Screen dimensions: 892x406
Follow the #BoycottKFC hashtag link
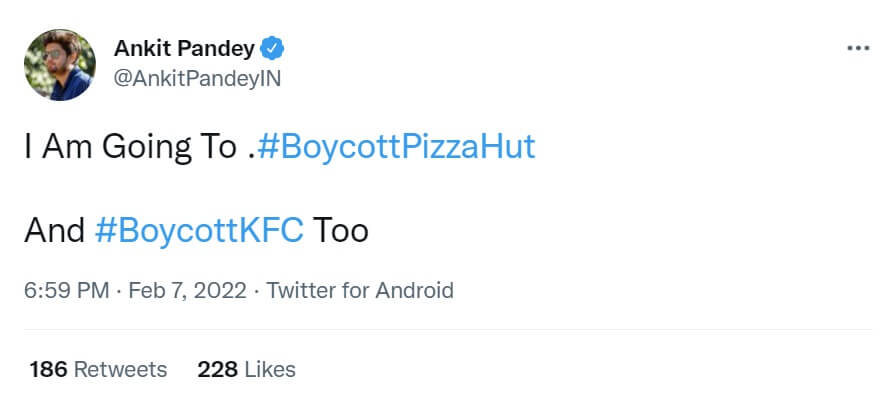point(199,231)
